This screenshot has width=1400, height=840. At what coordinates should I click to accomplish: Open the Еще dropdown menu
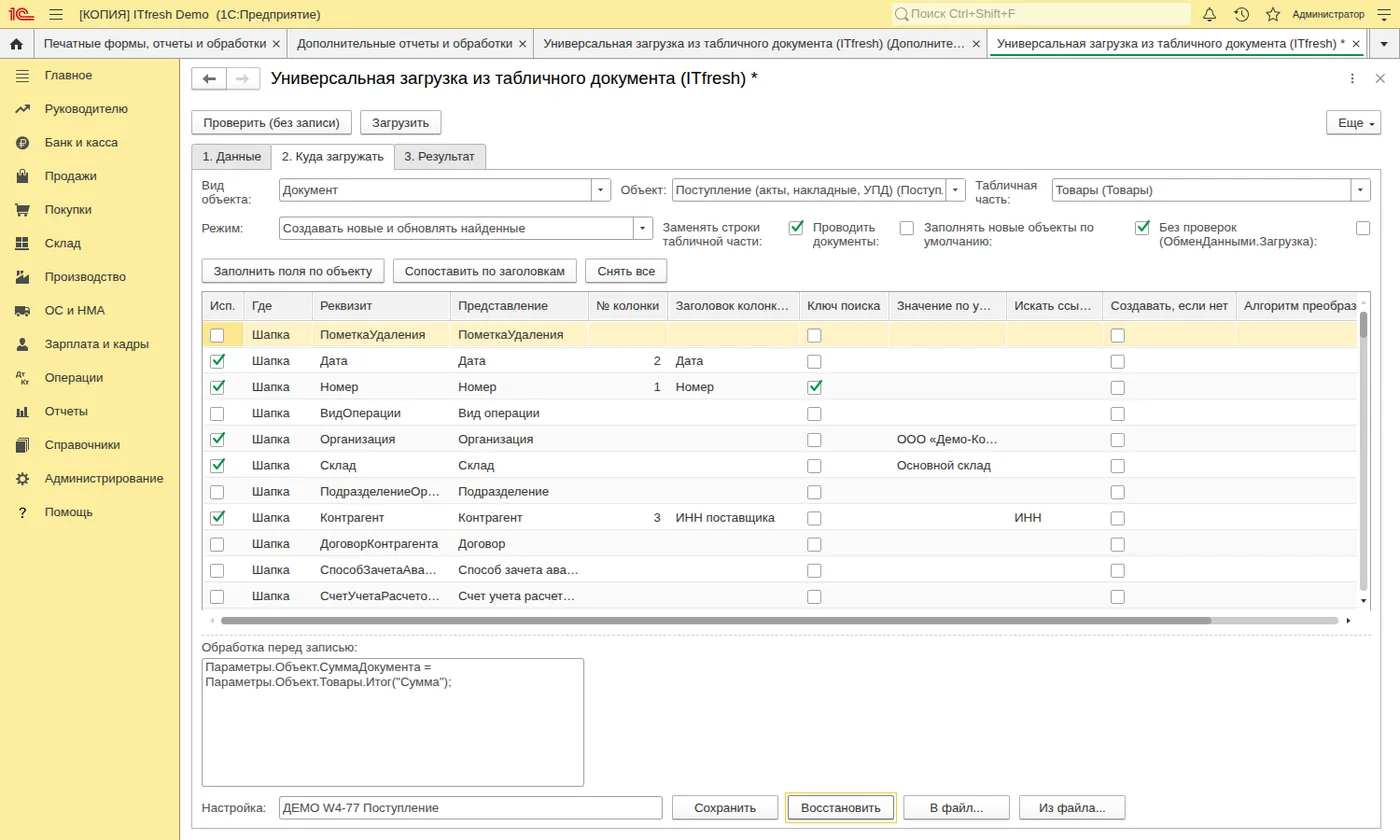[x=1353, y=122]
